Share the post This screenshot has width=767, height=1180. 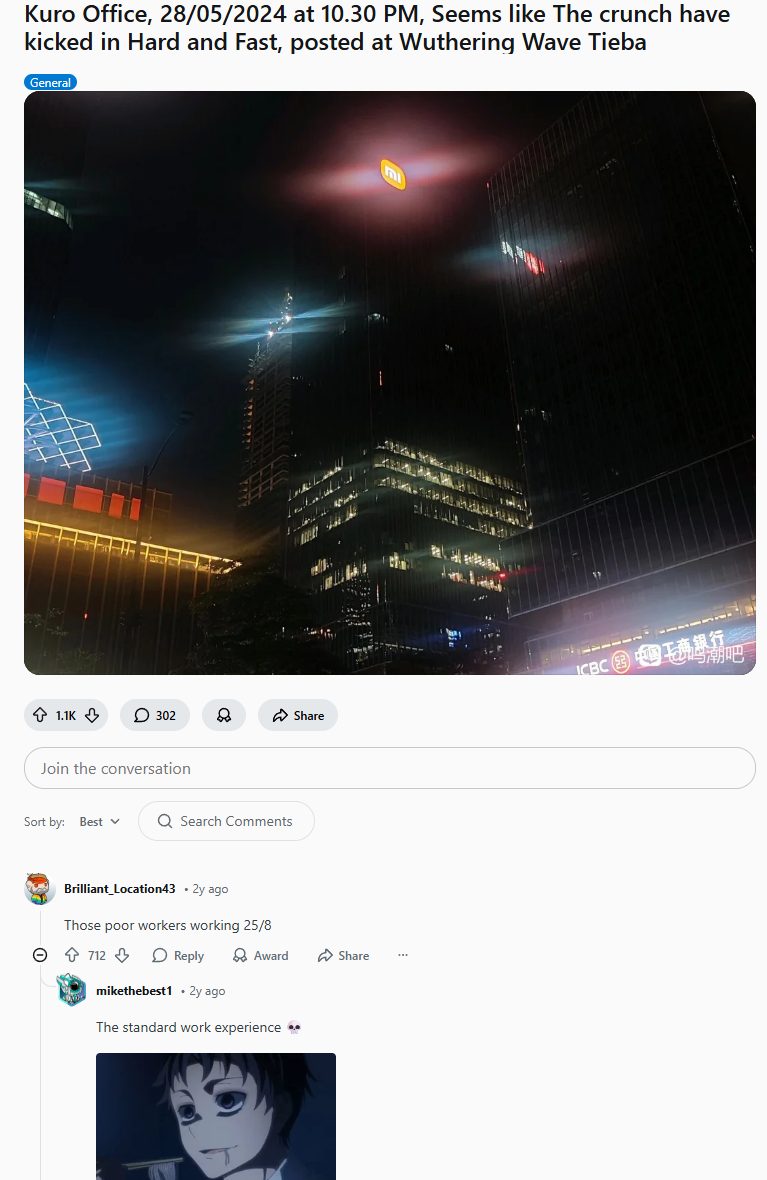click(298, 715)
